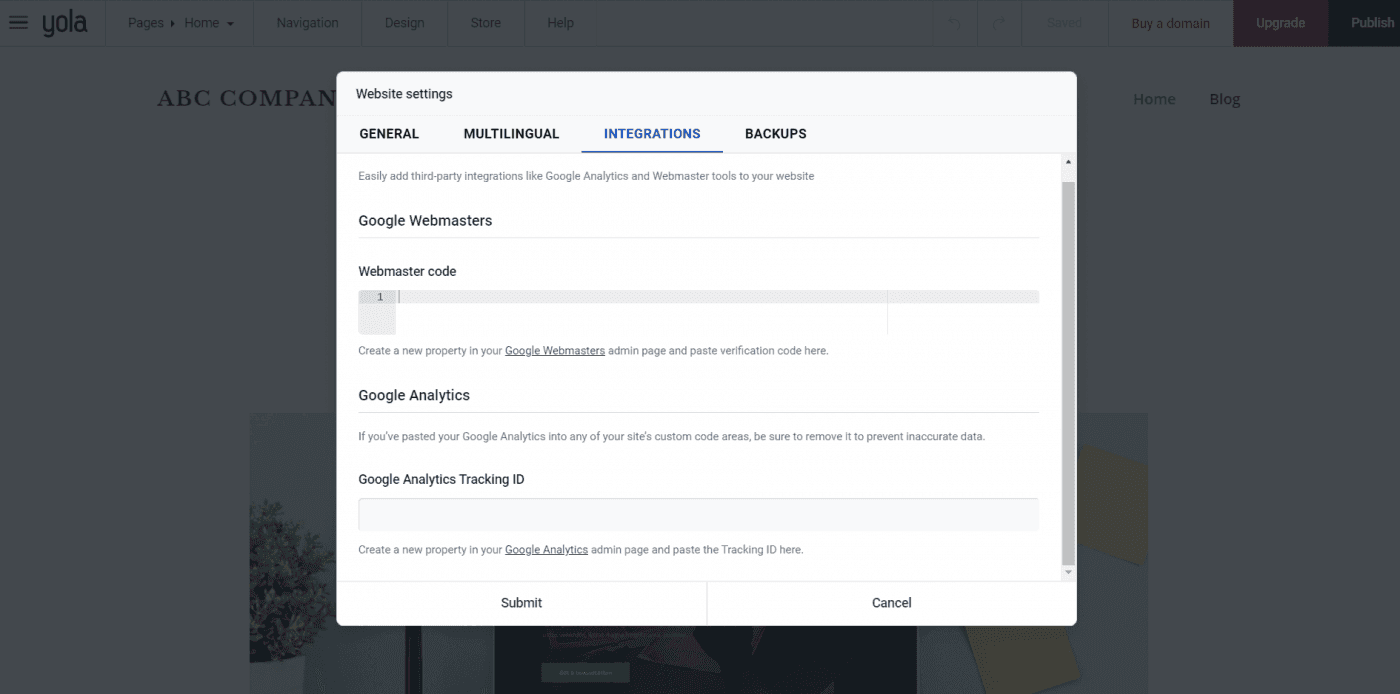The width and height of the screenshot is (1400, 694).
Task: Focus the Google Analytics Tracking ID field
Action: pos(698,514)
